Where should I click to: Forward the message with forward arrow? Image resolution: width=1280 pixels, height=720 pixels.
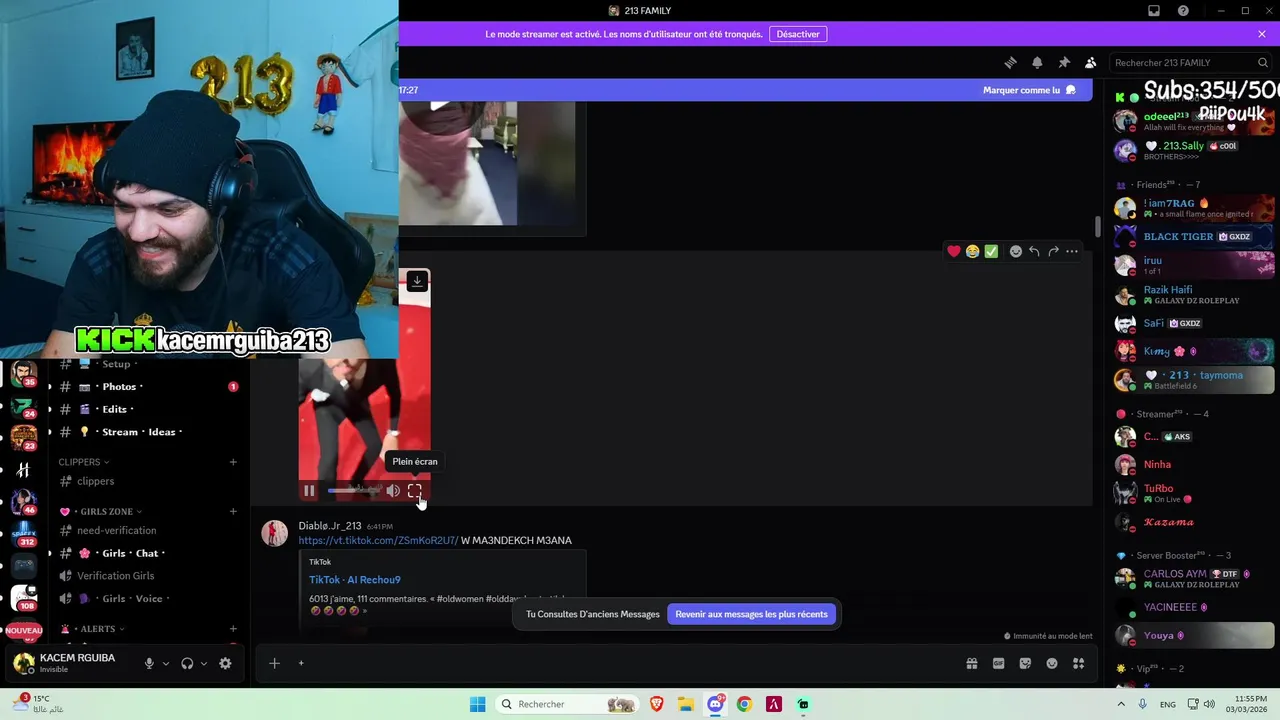click(x=1053, y=251)
